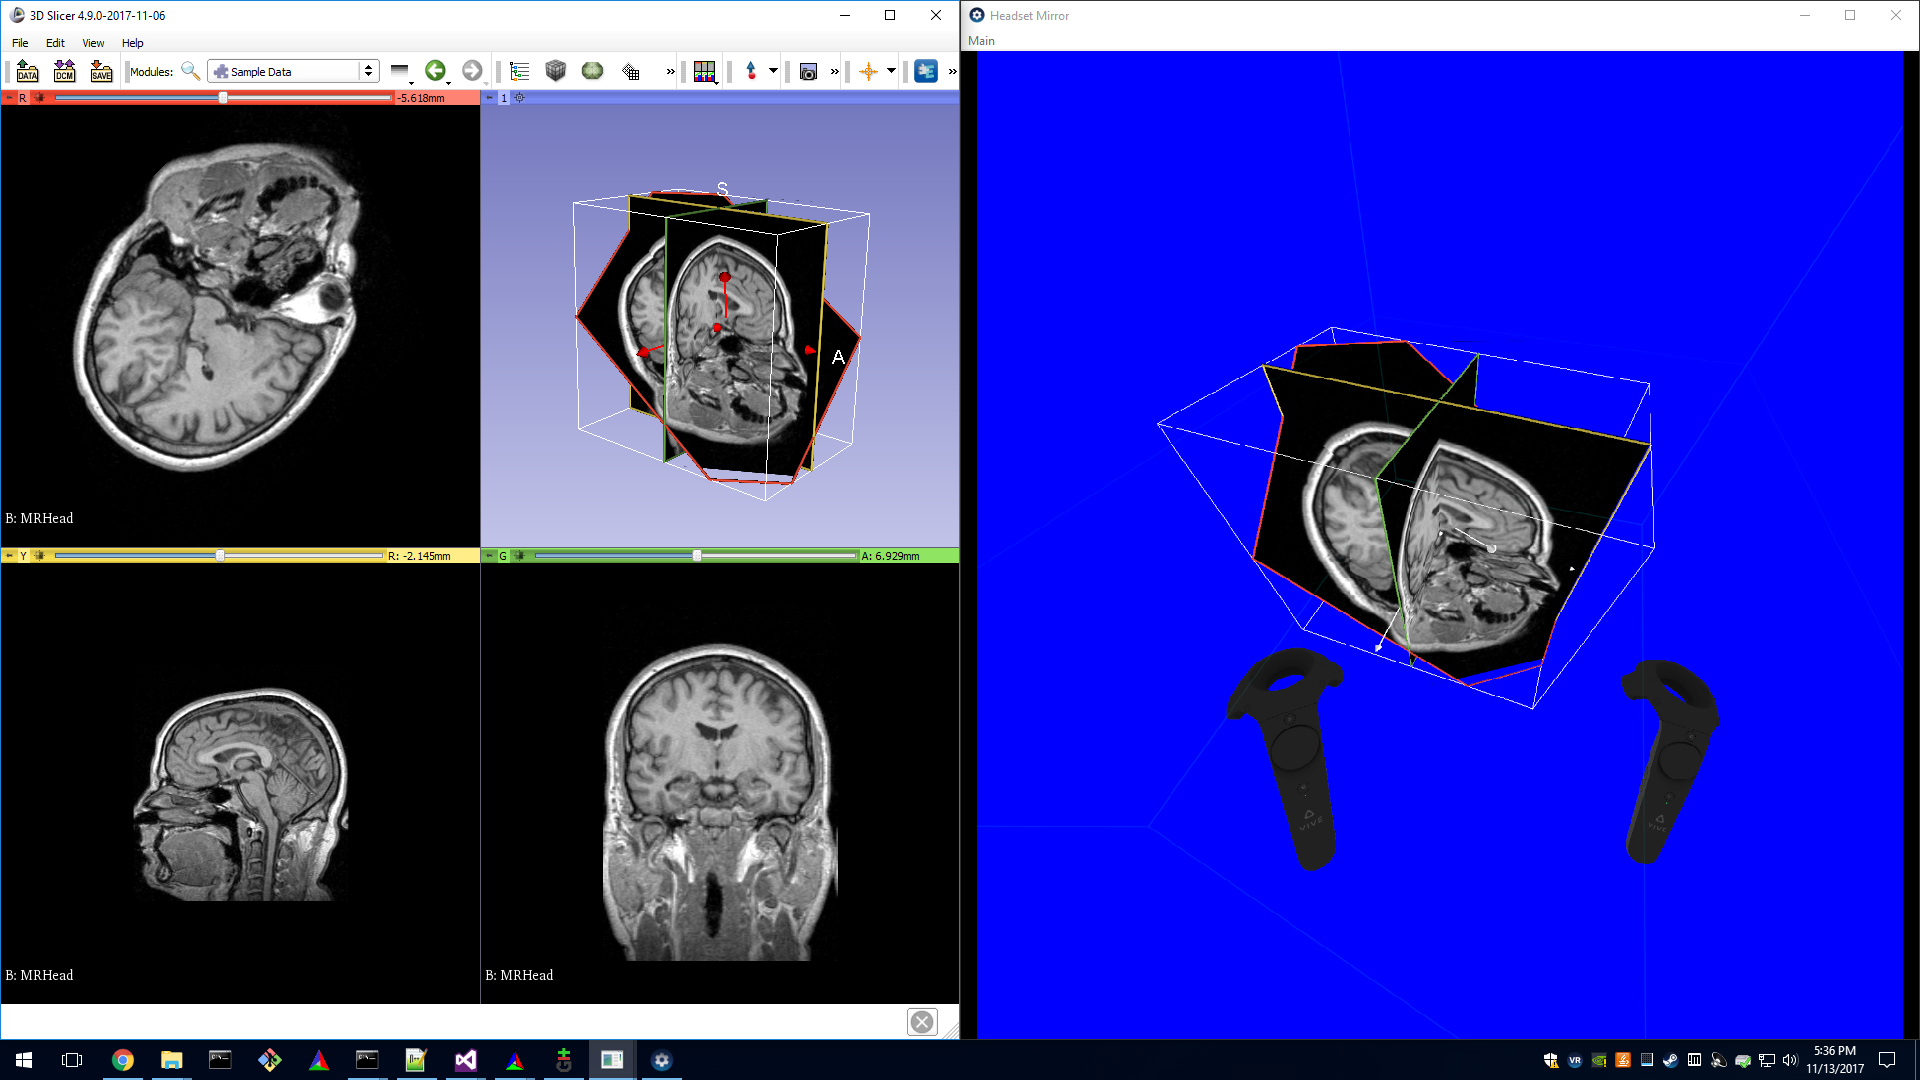This screenshot has width=1920, height=1080.
Task: Click the screenshot capture camera icon
Action: (x=808, y=71)
